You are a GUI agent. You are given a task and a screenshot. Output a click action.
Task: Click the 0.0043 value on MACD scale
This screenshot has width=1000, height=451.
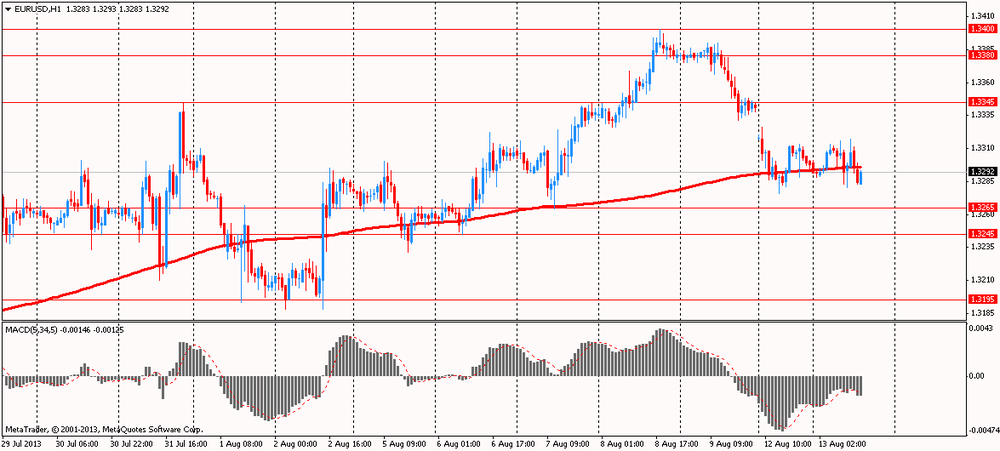point(982,328)
